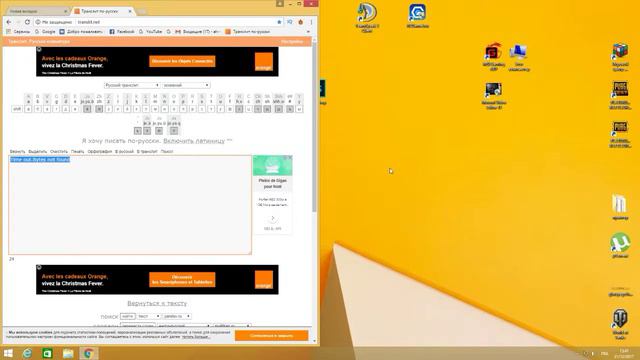Open the white folder desktop icon
This screenshot has height=360, width=640.
620,207
